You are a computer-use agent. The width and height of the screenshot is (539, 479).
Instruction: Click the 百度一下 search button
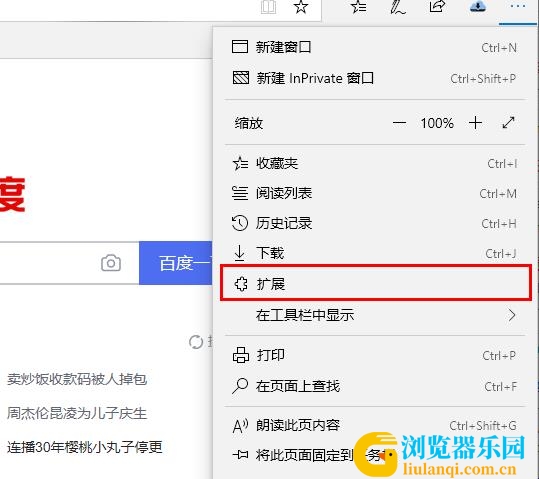(176, 263)
